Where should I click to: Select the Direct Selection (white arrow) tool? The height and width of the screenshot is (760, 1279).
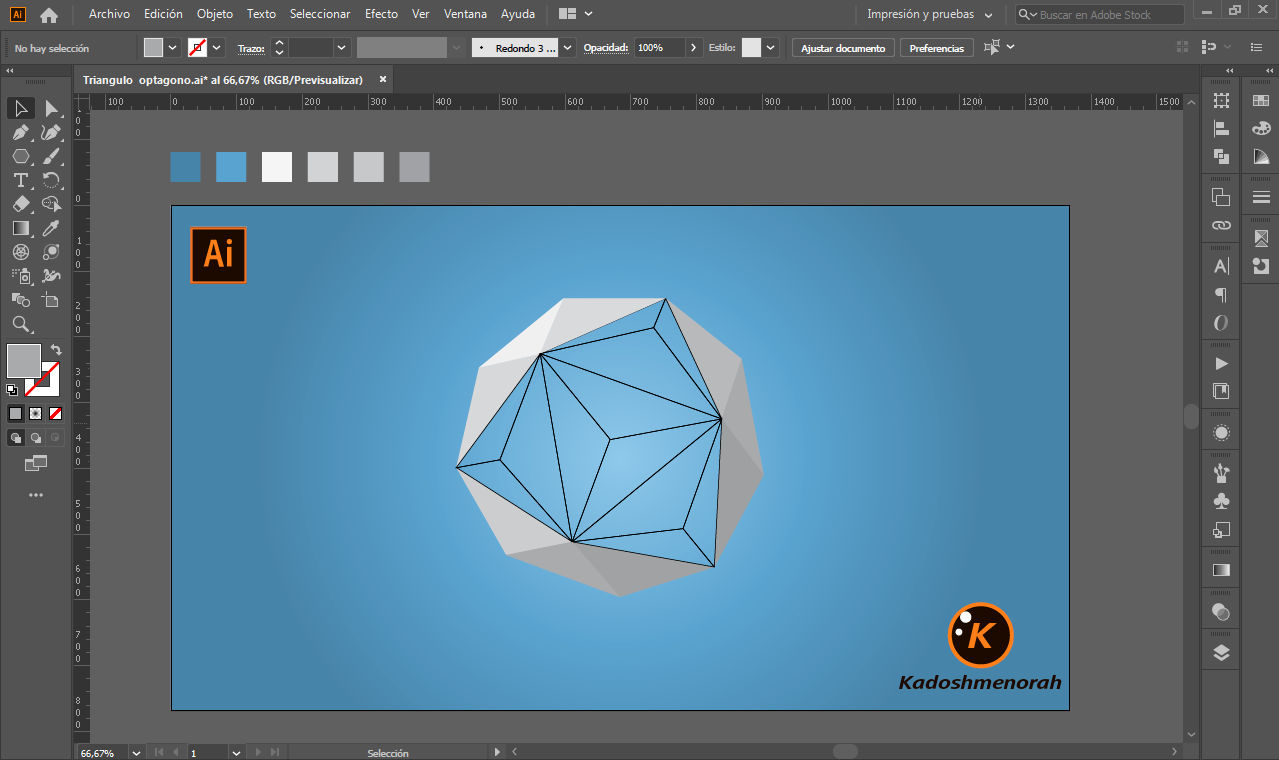(x=51, y=108)
